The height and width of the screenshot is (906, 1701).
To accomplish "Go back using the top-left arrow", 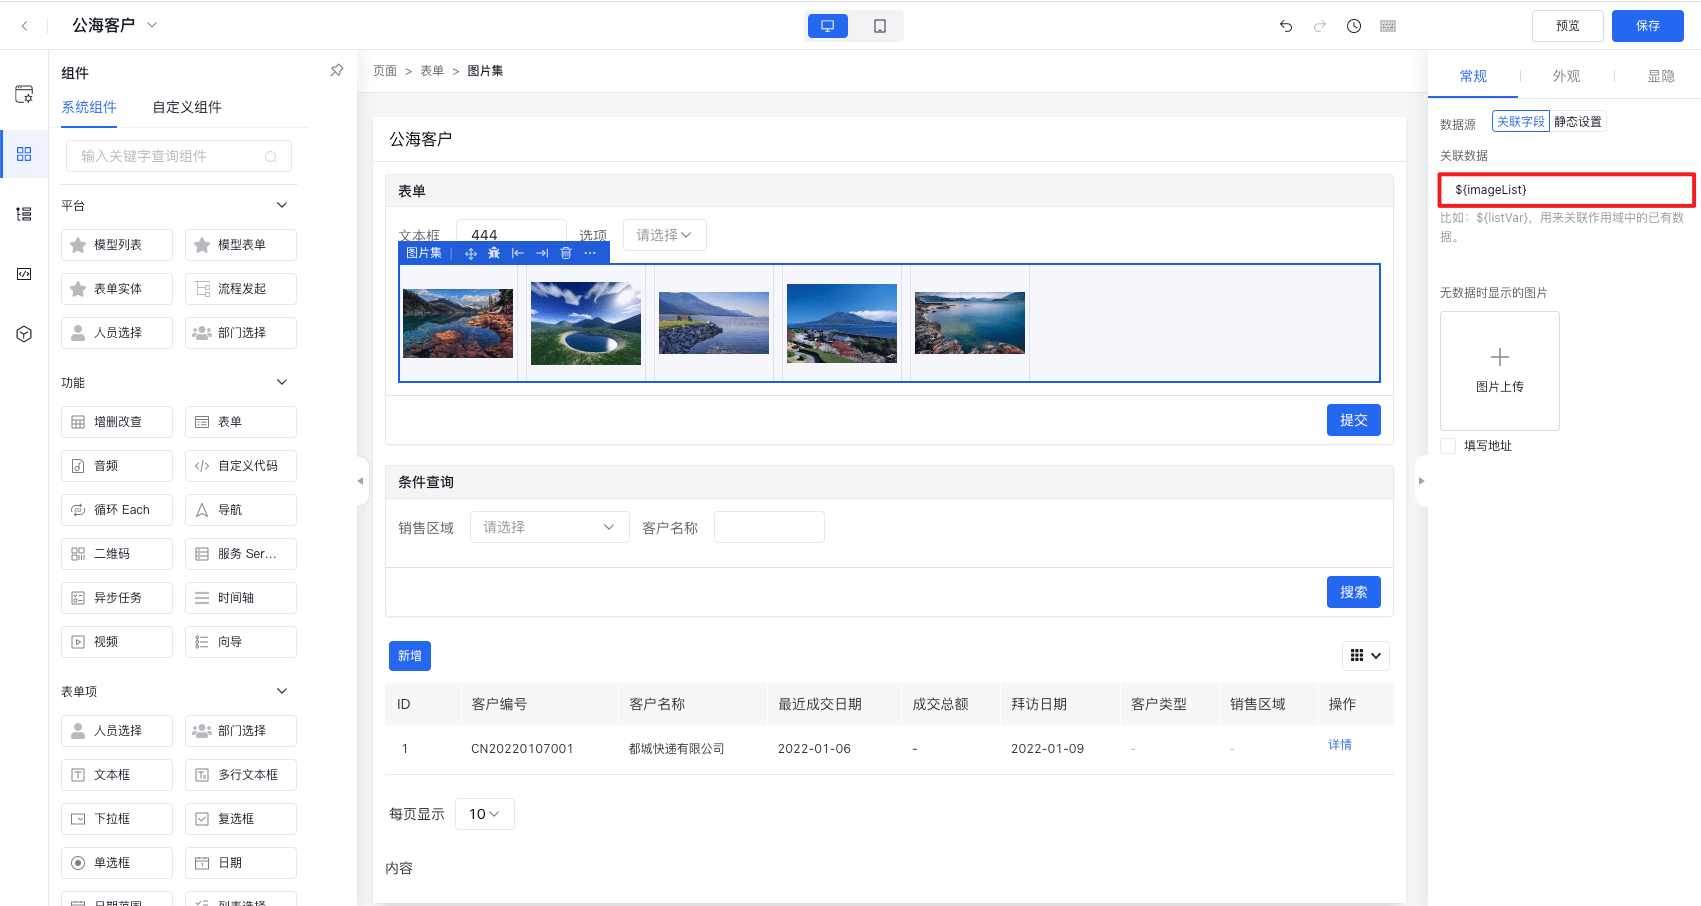I will pos(24,26).
